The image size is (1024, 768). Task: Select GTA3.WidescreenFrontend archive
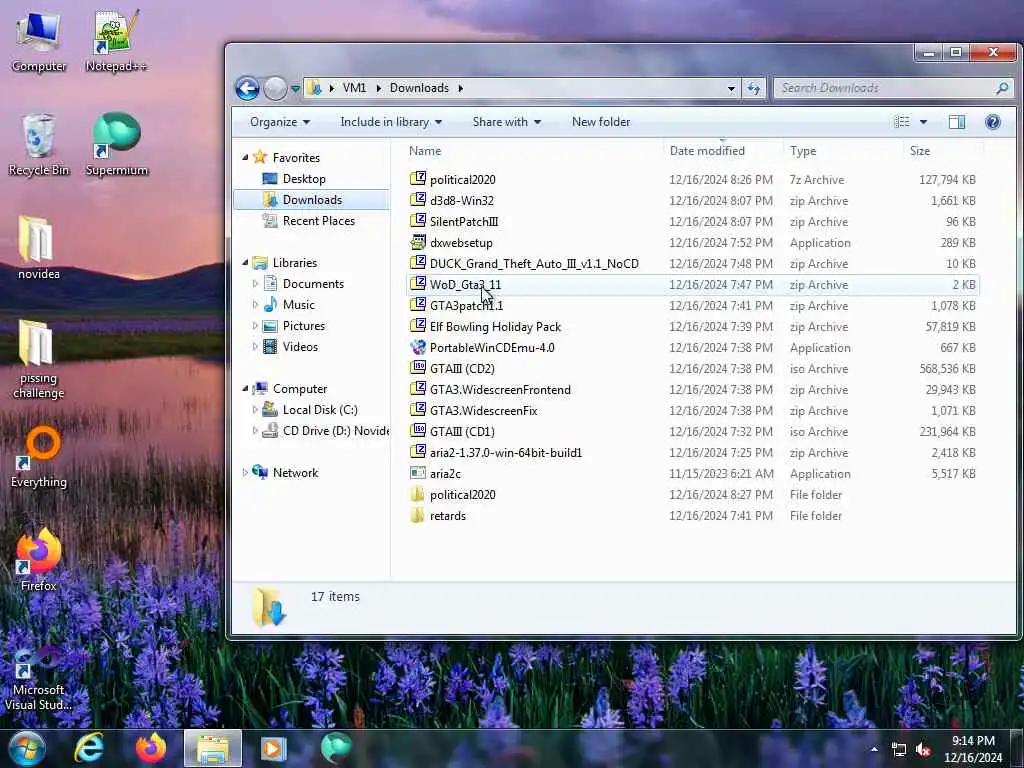coord(500,390)
